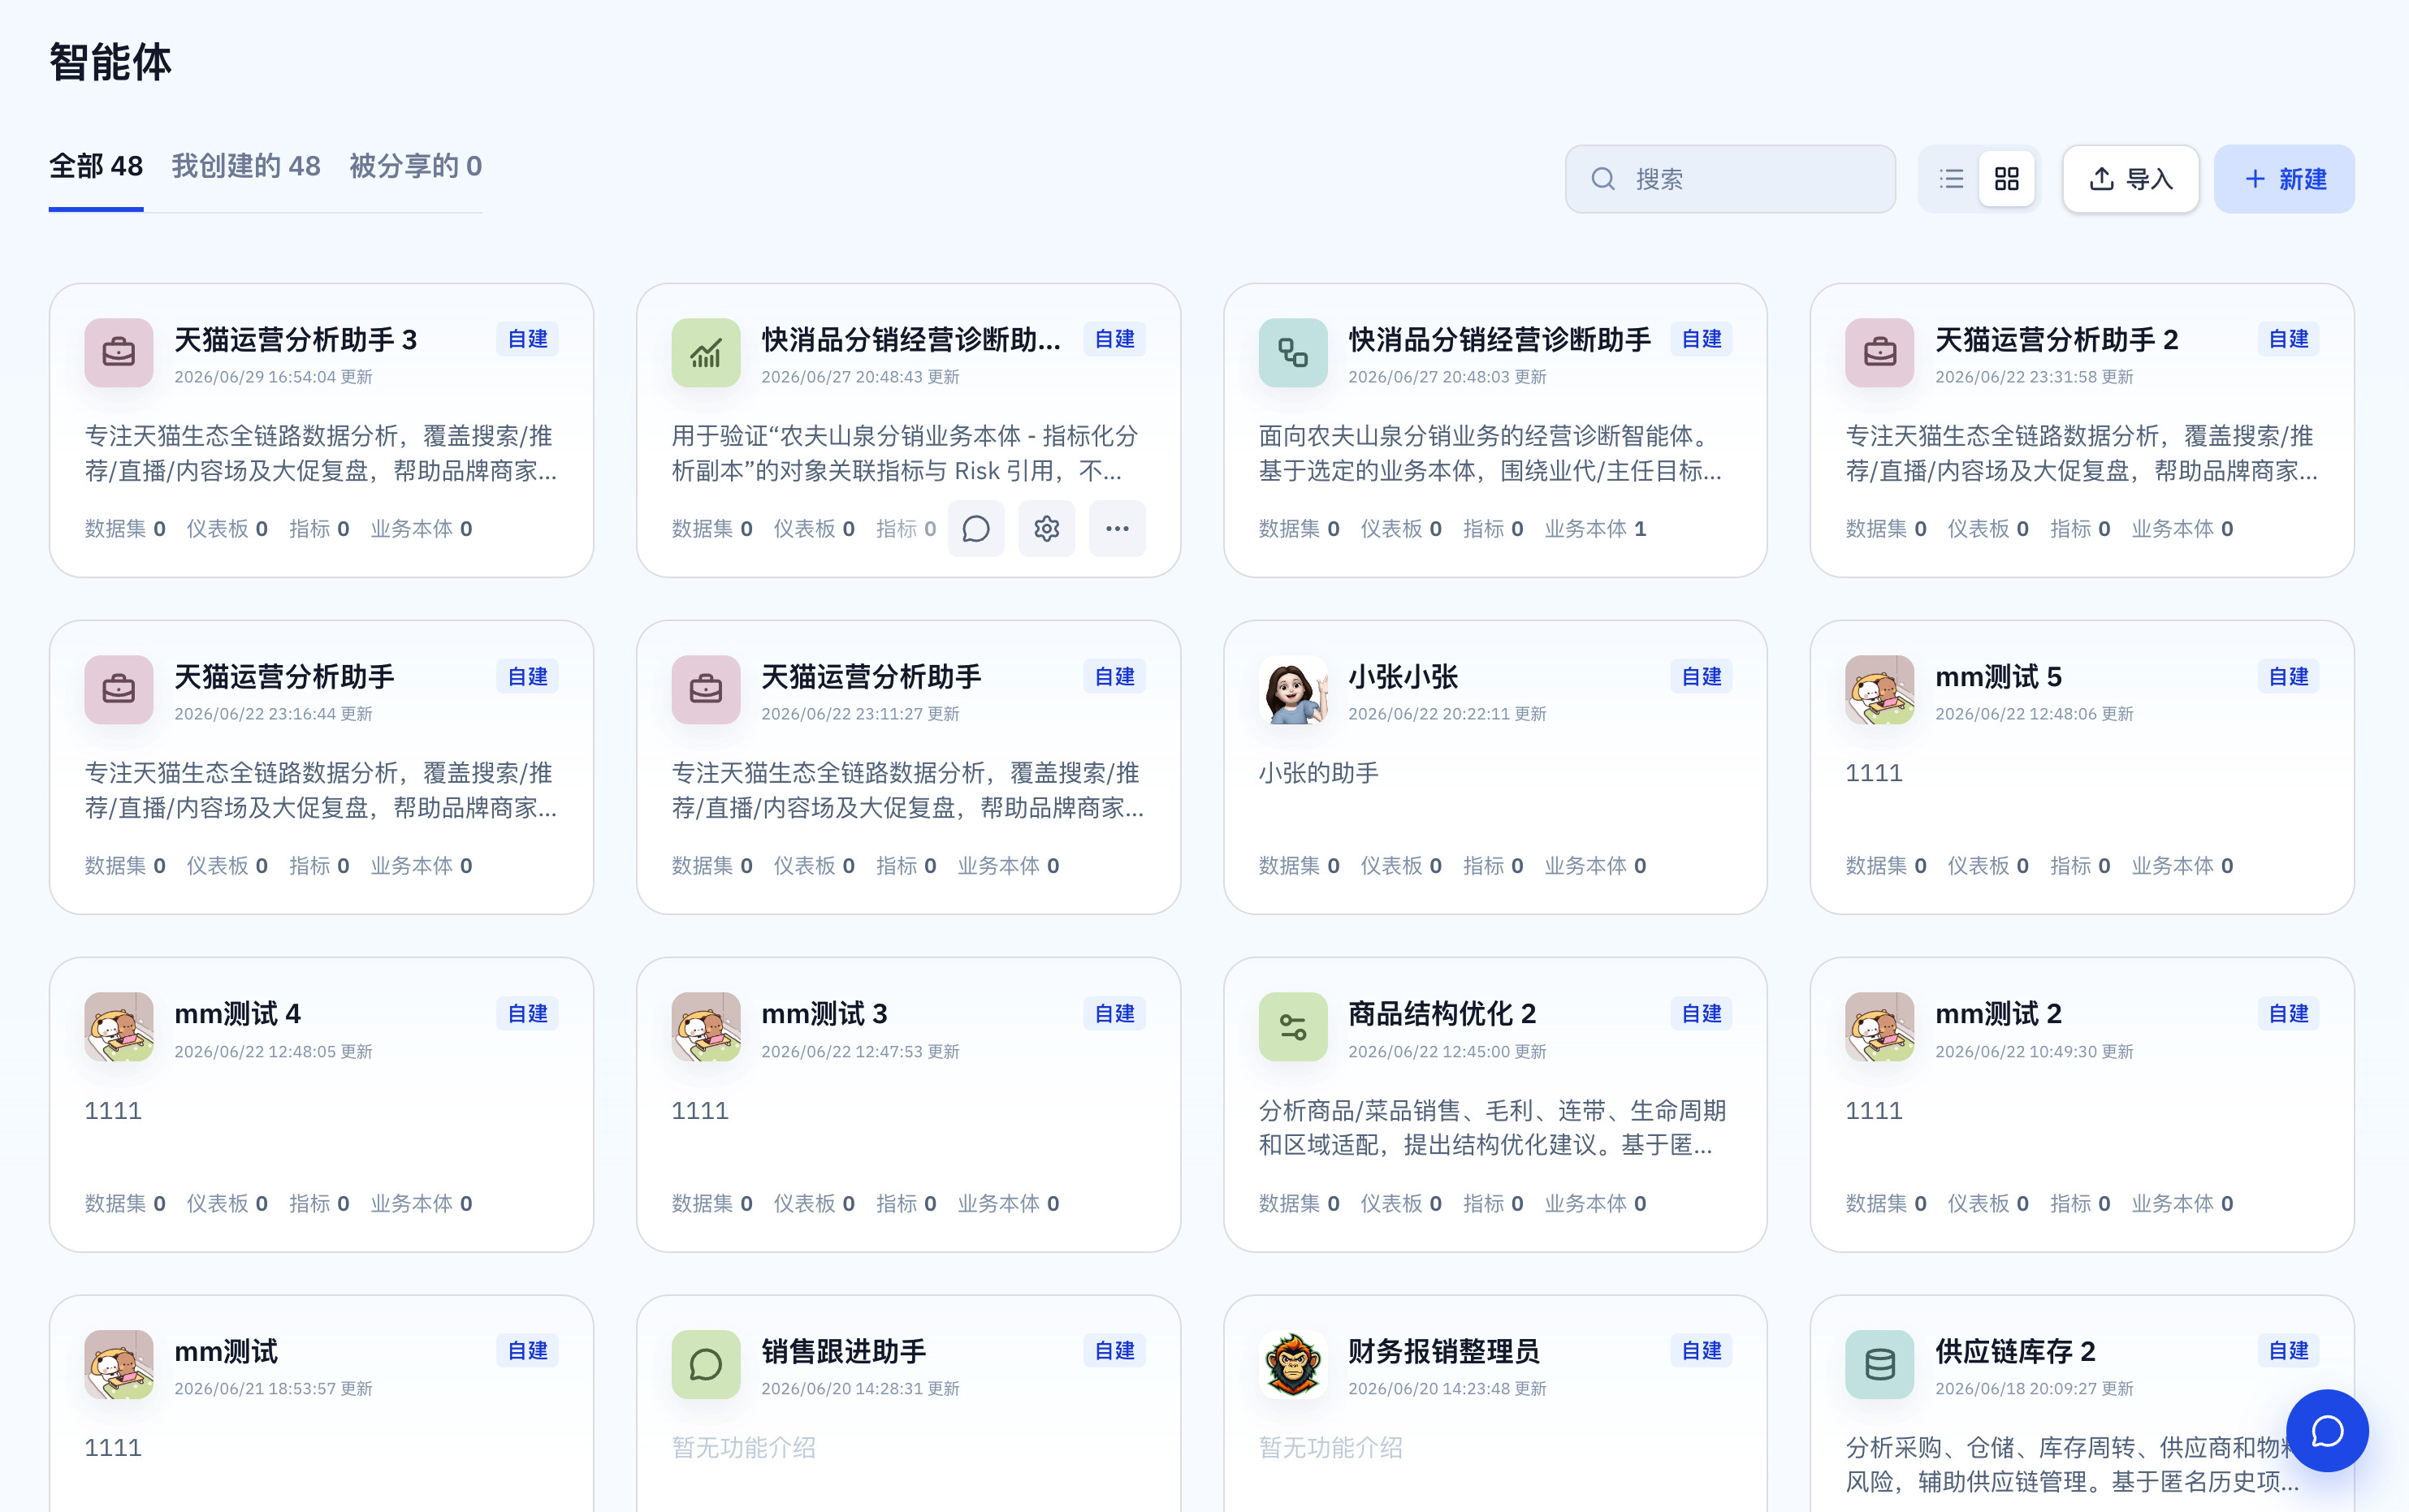Click 业务本体 1 on 快消品分销经营诊断助手
This screenshot has width=2409, height=1512.
click(x=1596, y=529)
